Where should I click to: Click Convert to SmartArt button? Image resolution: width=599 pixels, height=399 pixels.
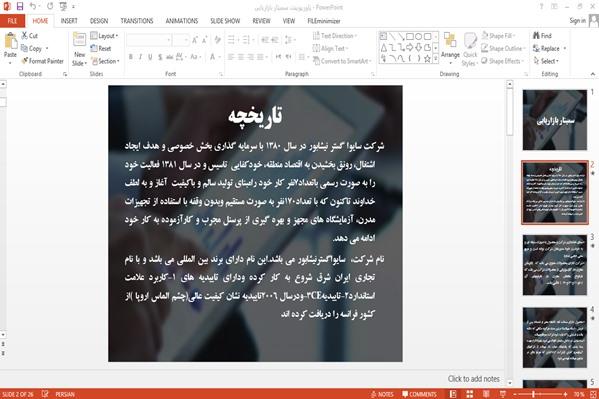tap(342, 61)
